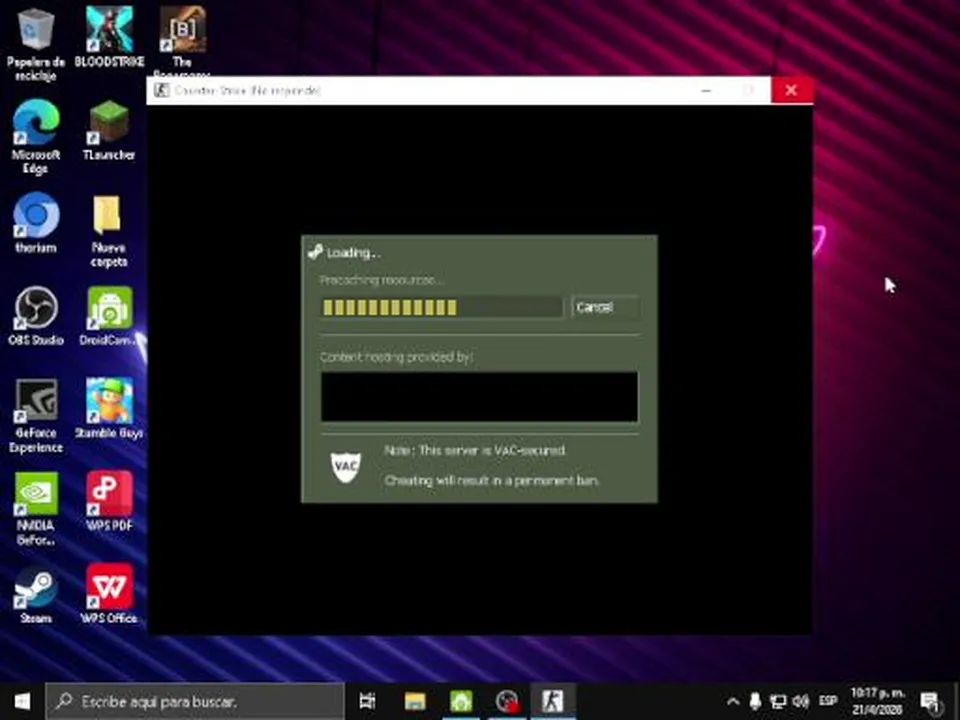960x720 pixels.
Task: Change ESP keyboard language indicator
Action: pyautogui.click(x=828, y=700)
